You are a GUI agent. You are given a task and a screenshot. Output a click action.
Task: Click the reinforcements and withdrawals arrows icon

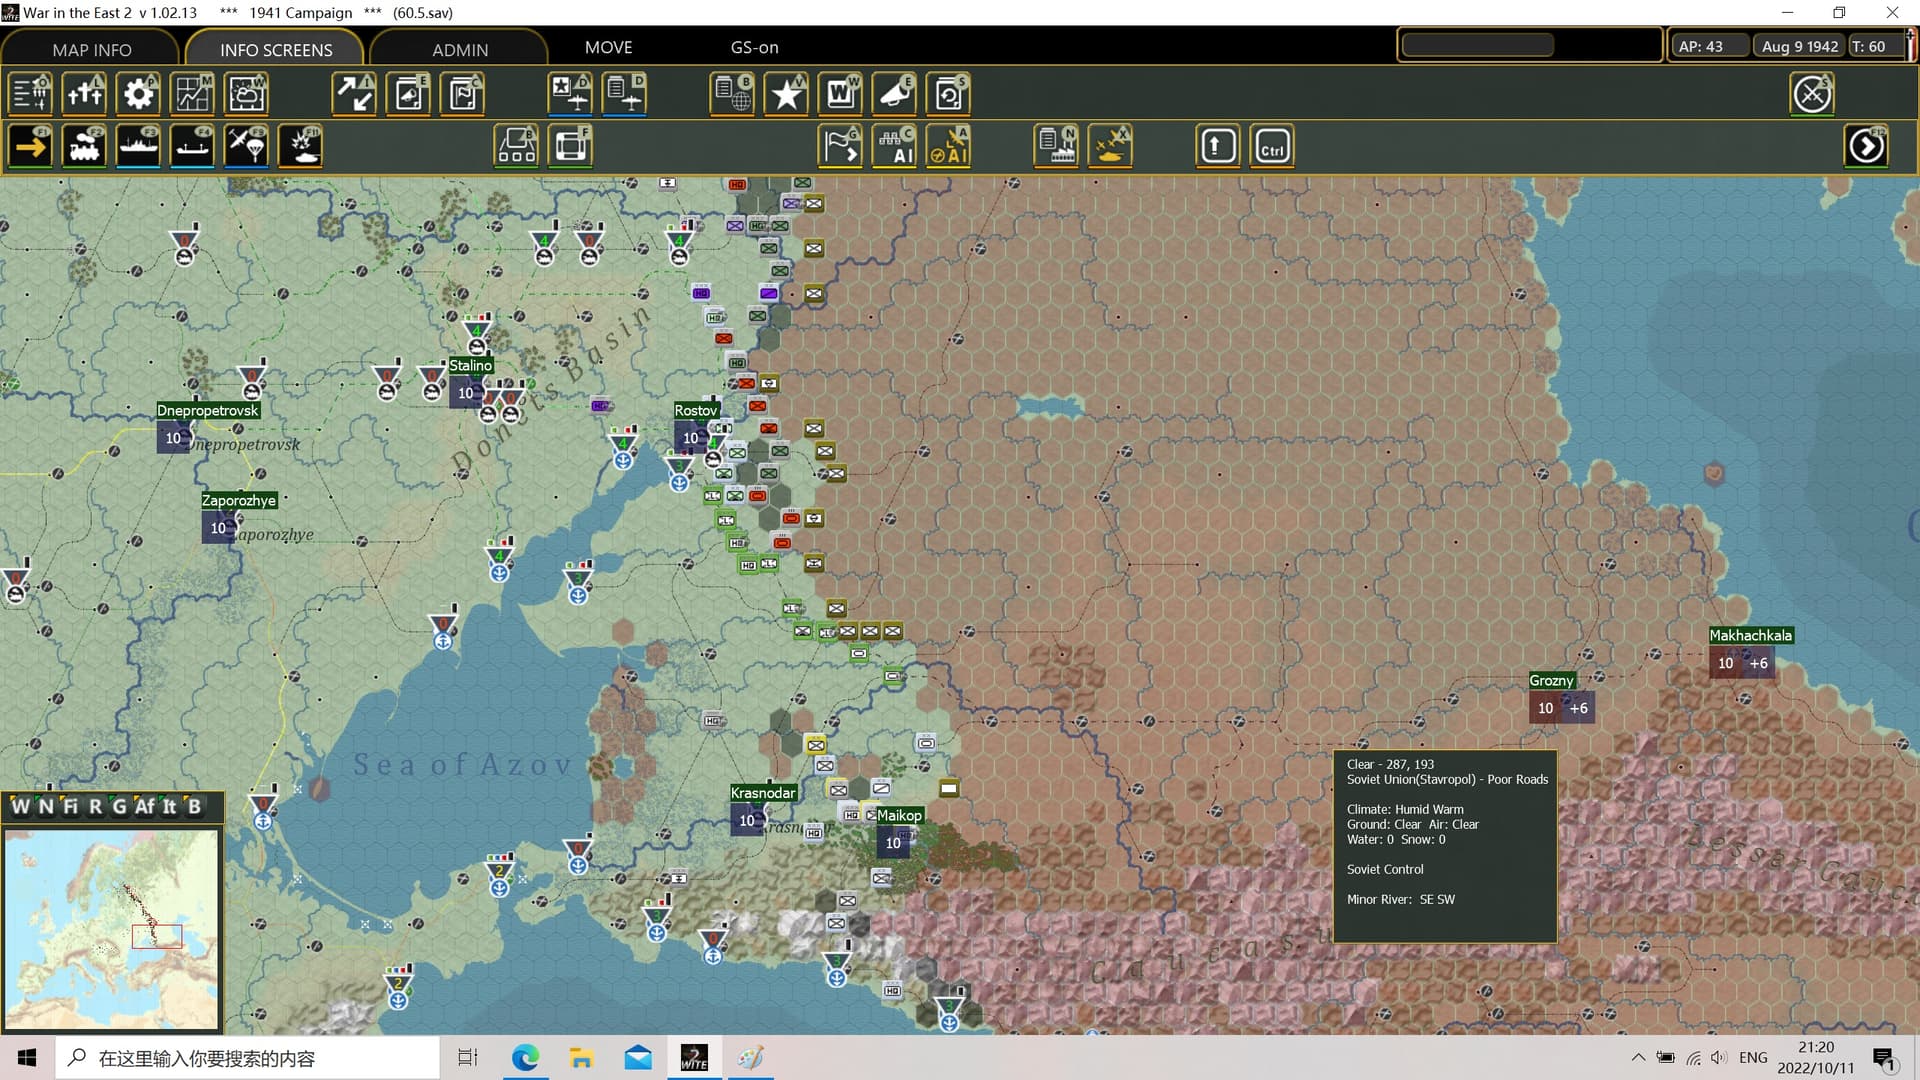coord(355,94)
